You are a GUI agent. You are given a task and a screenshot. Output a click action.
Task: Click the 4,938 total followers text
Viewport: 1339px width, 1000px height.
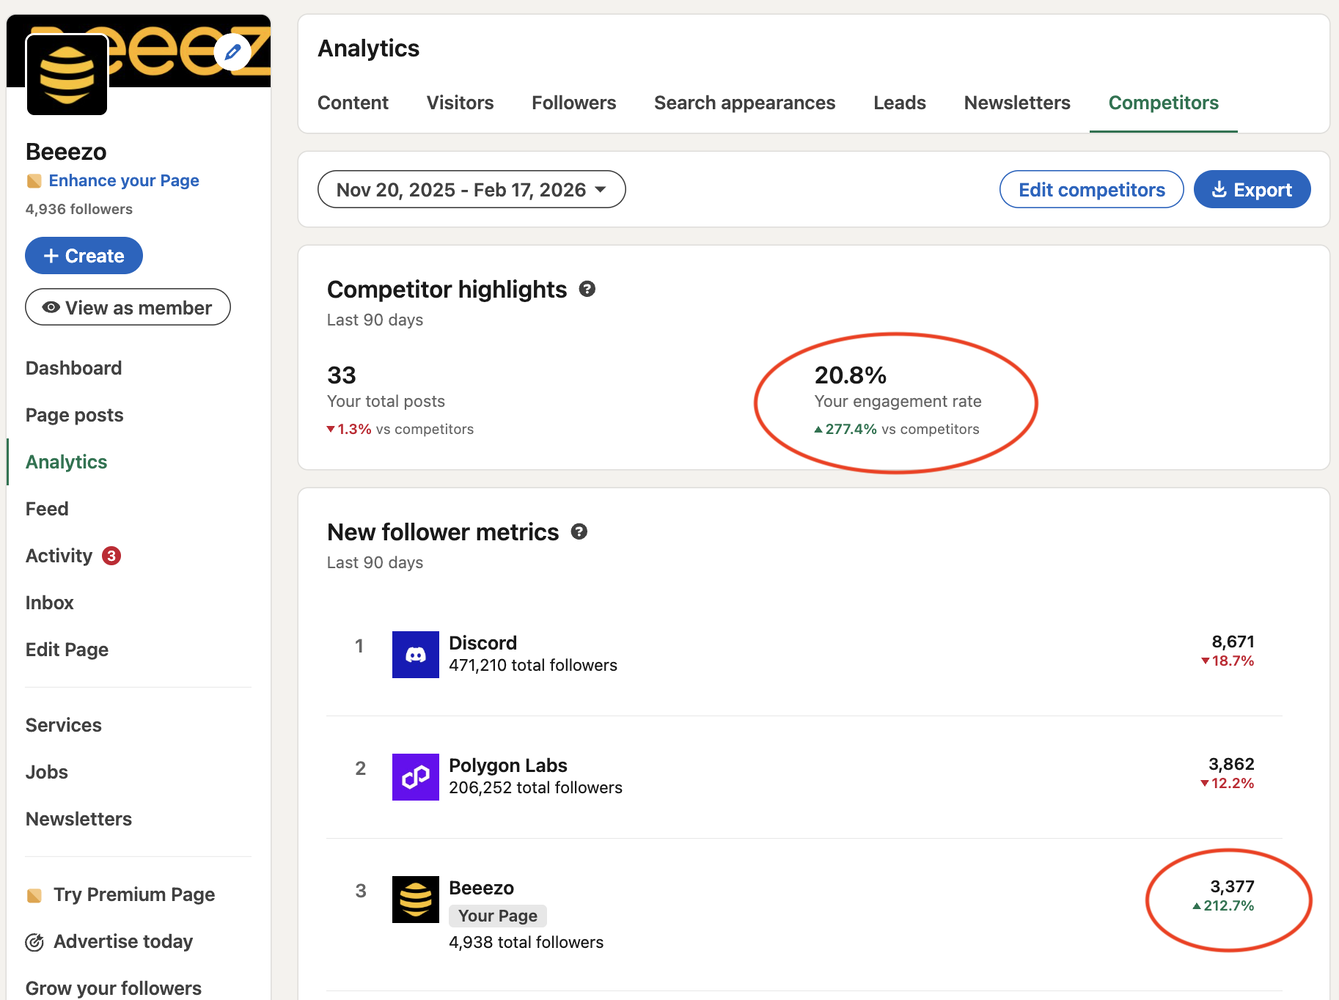(x=526, y=942)
